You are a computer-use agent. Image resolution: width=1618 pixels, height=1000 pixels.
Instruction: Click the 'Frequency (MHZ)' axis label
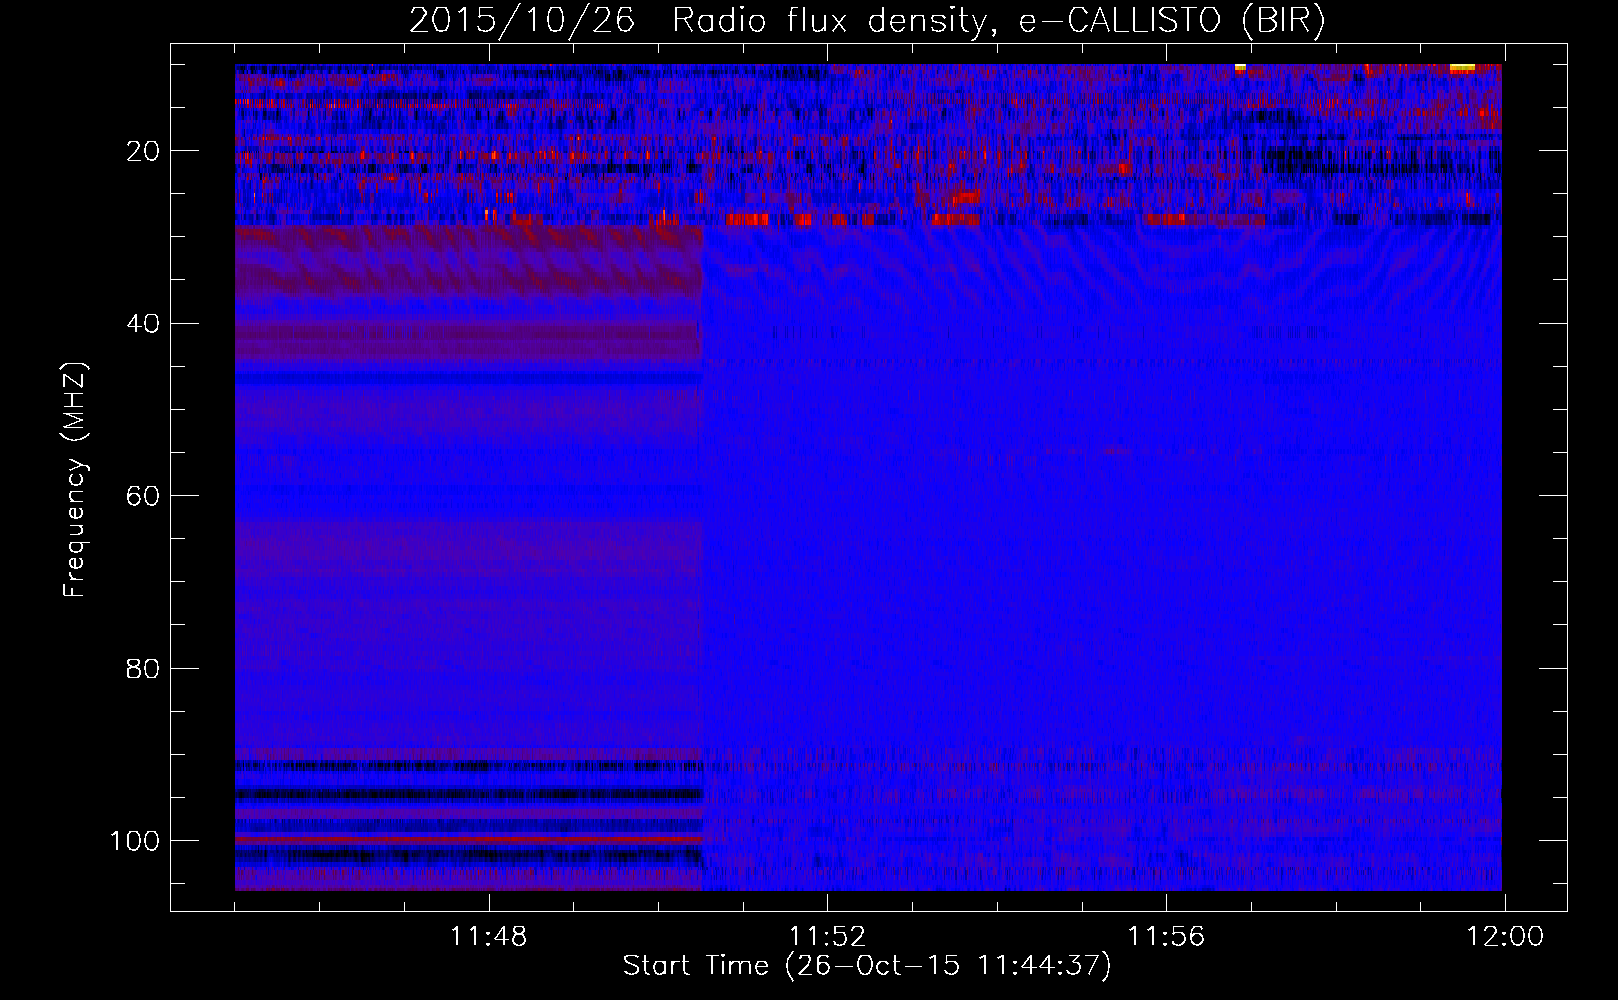point(75,480)
